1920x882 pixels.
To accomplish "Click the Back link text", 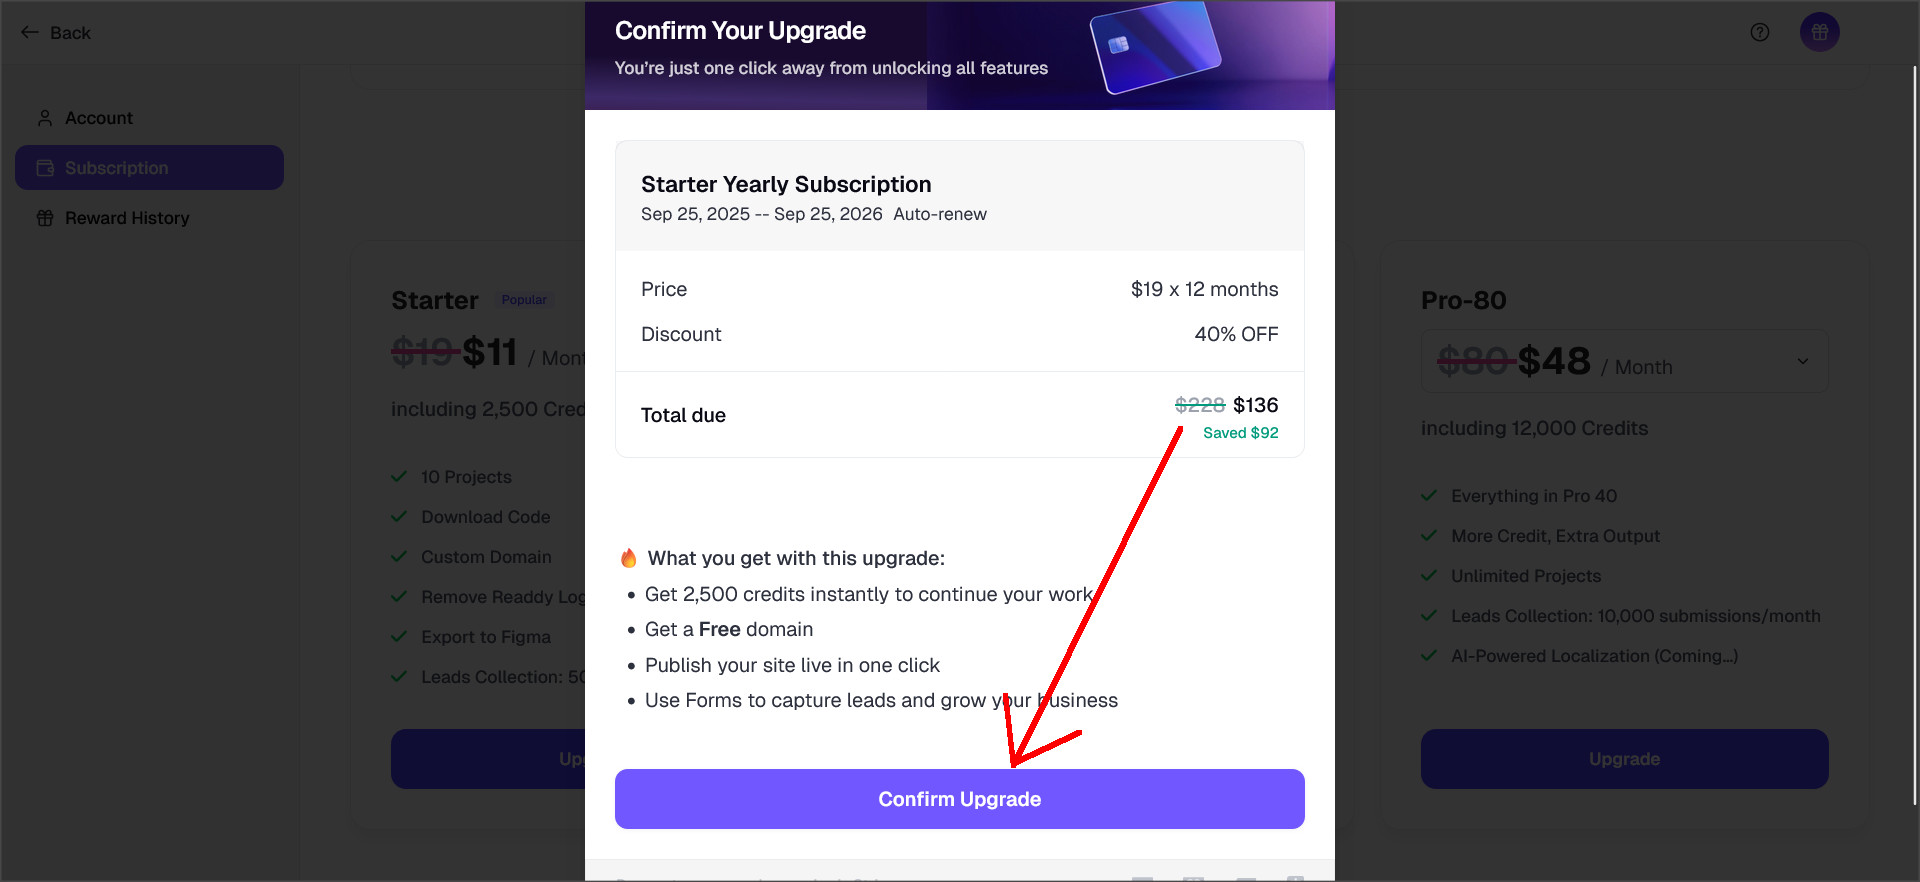I will 70,33.
